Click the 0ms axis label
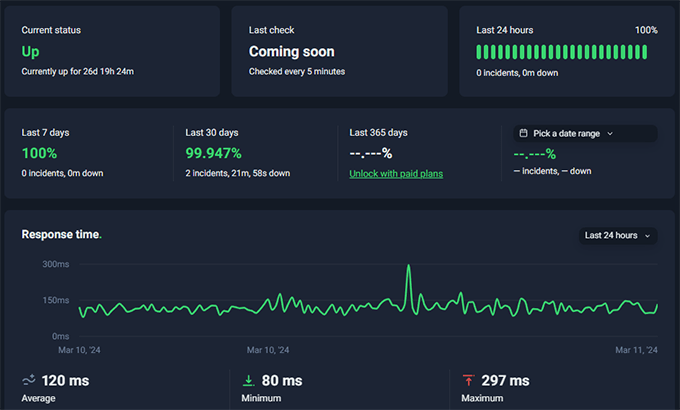The height and width of the screenshot is (410, 680). coord(60,336)
